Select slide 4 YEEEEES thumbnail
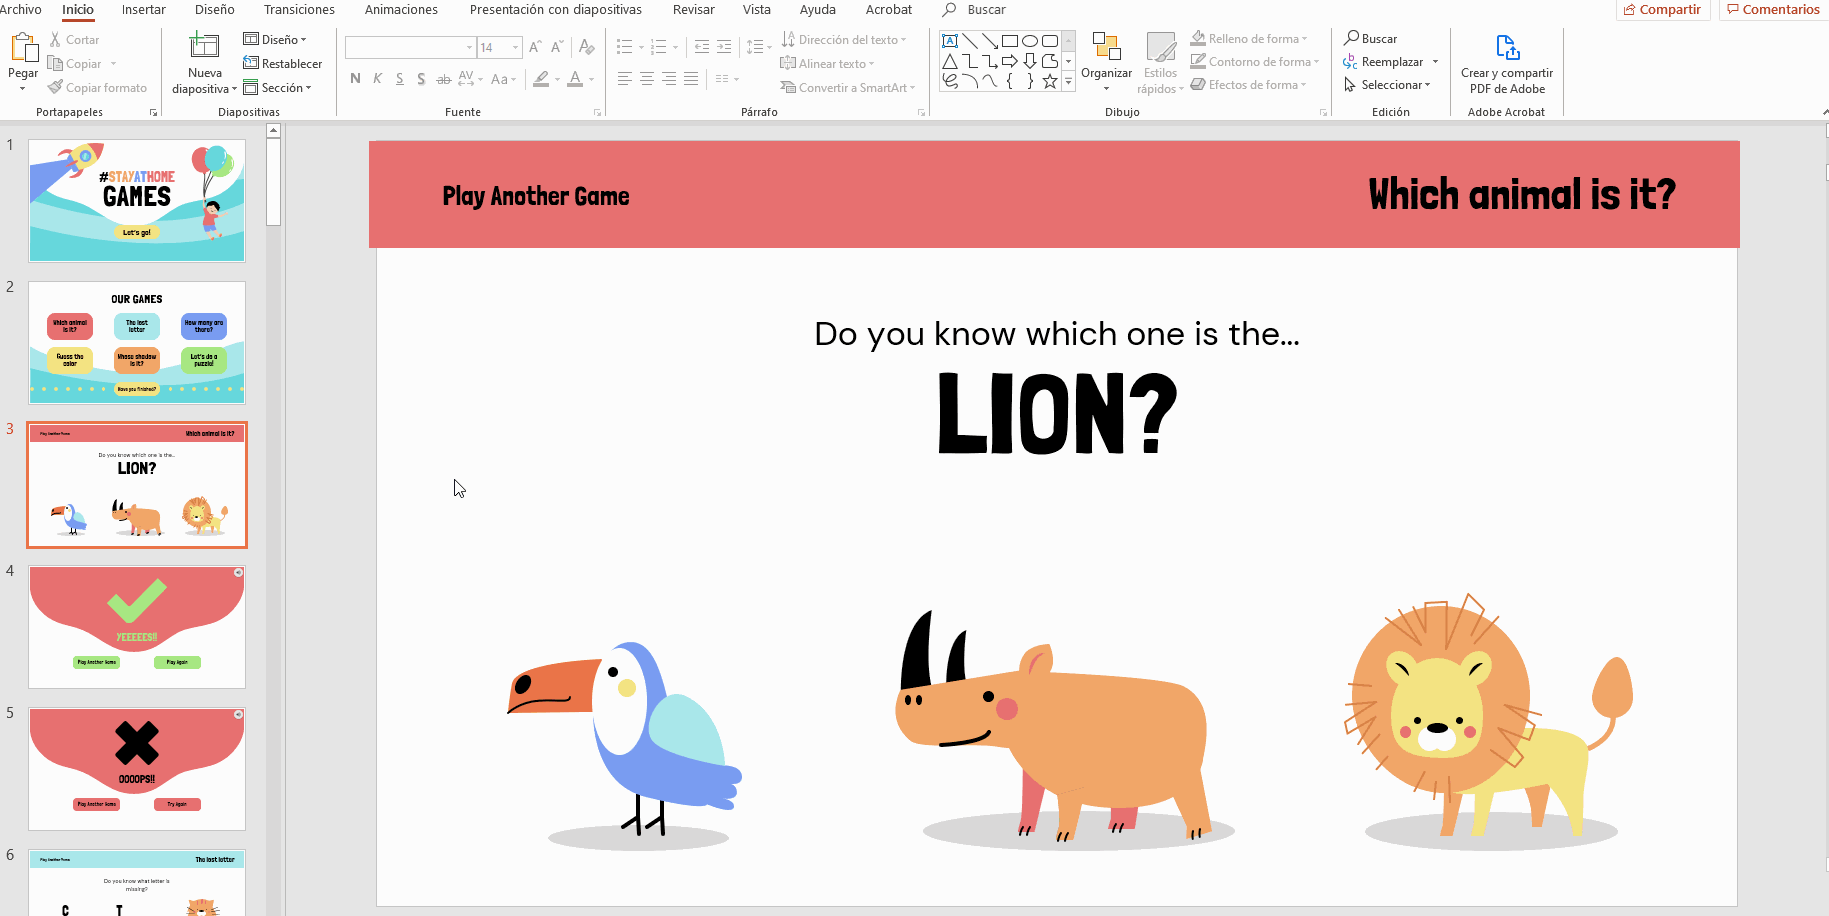Viewport: 1829px width, 916px height. click(137, 627)
